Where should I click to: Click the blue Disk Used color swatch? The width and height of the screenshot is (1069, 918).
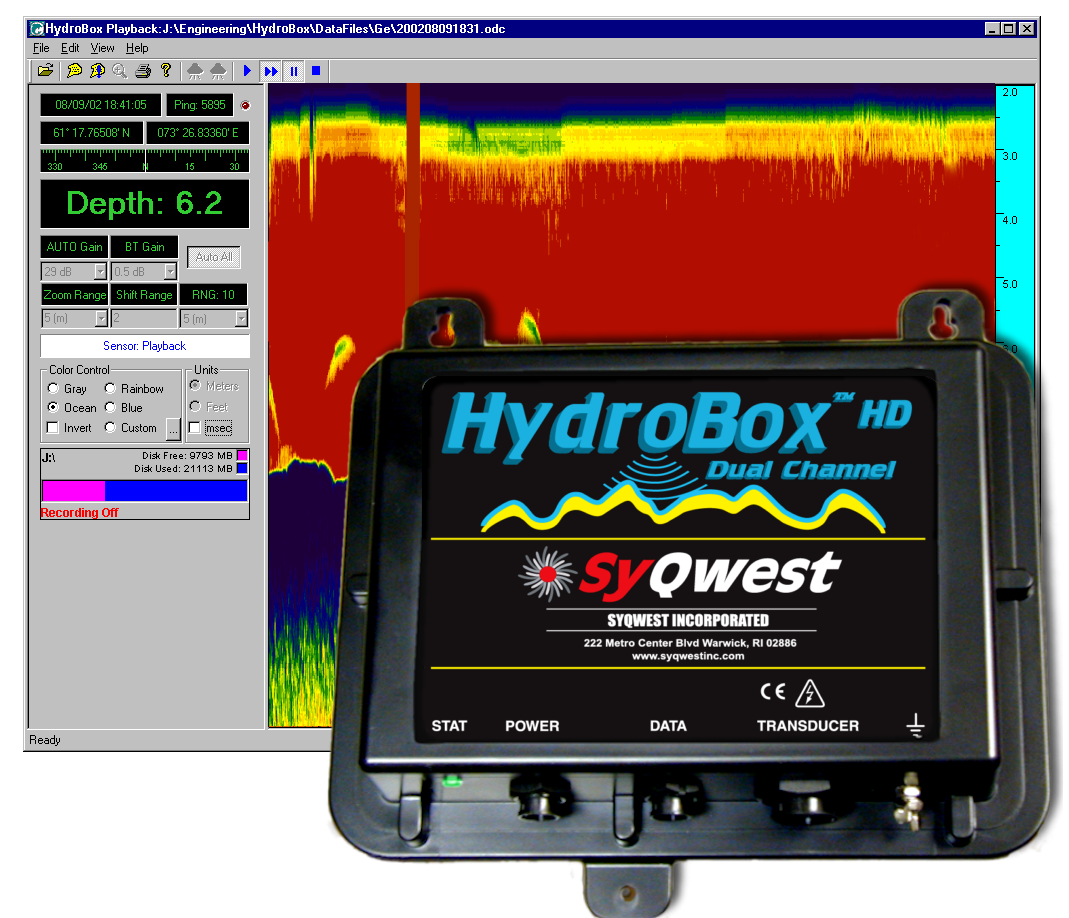pos(242,468)
